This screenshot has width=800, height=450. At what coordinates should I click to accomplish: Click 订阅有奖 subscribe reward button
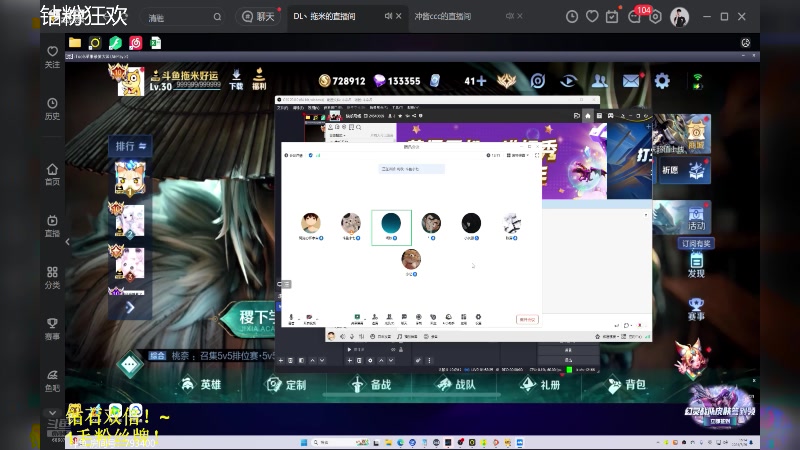click(696, 243)
